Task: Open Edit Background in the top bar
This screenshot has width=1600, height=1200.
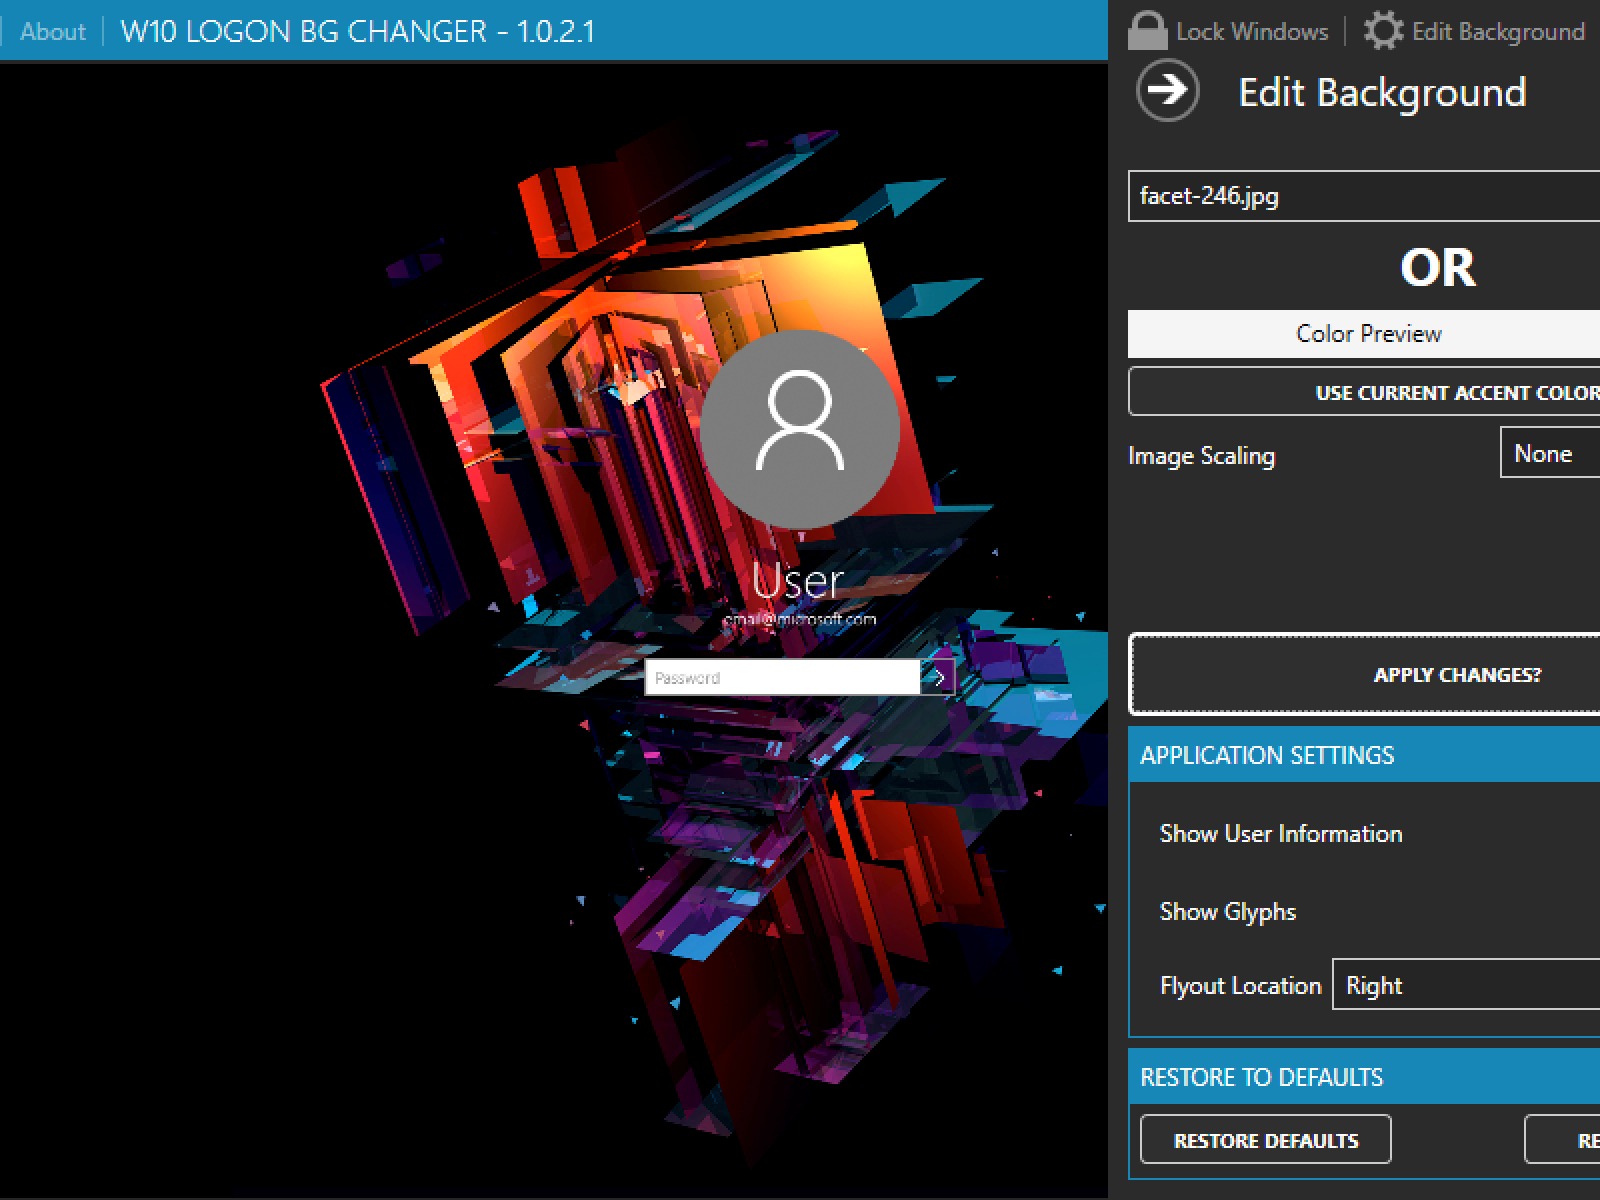Action: point(1498,32)
